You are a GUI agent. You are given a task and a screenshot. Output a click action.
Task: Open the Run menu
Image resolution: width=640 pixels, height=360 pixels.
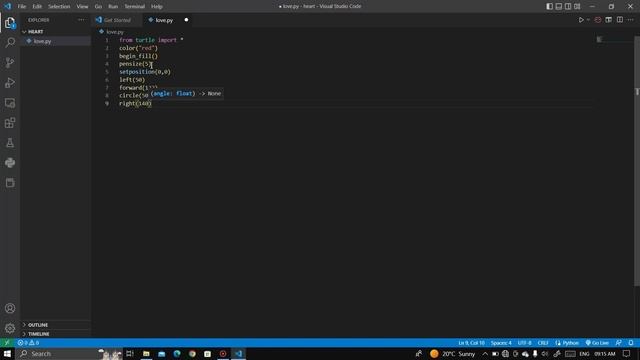point(113,7)
